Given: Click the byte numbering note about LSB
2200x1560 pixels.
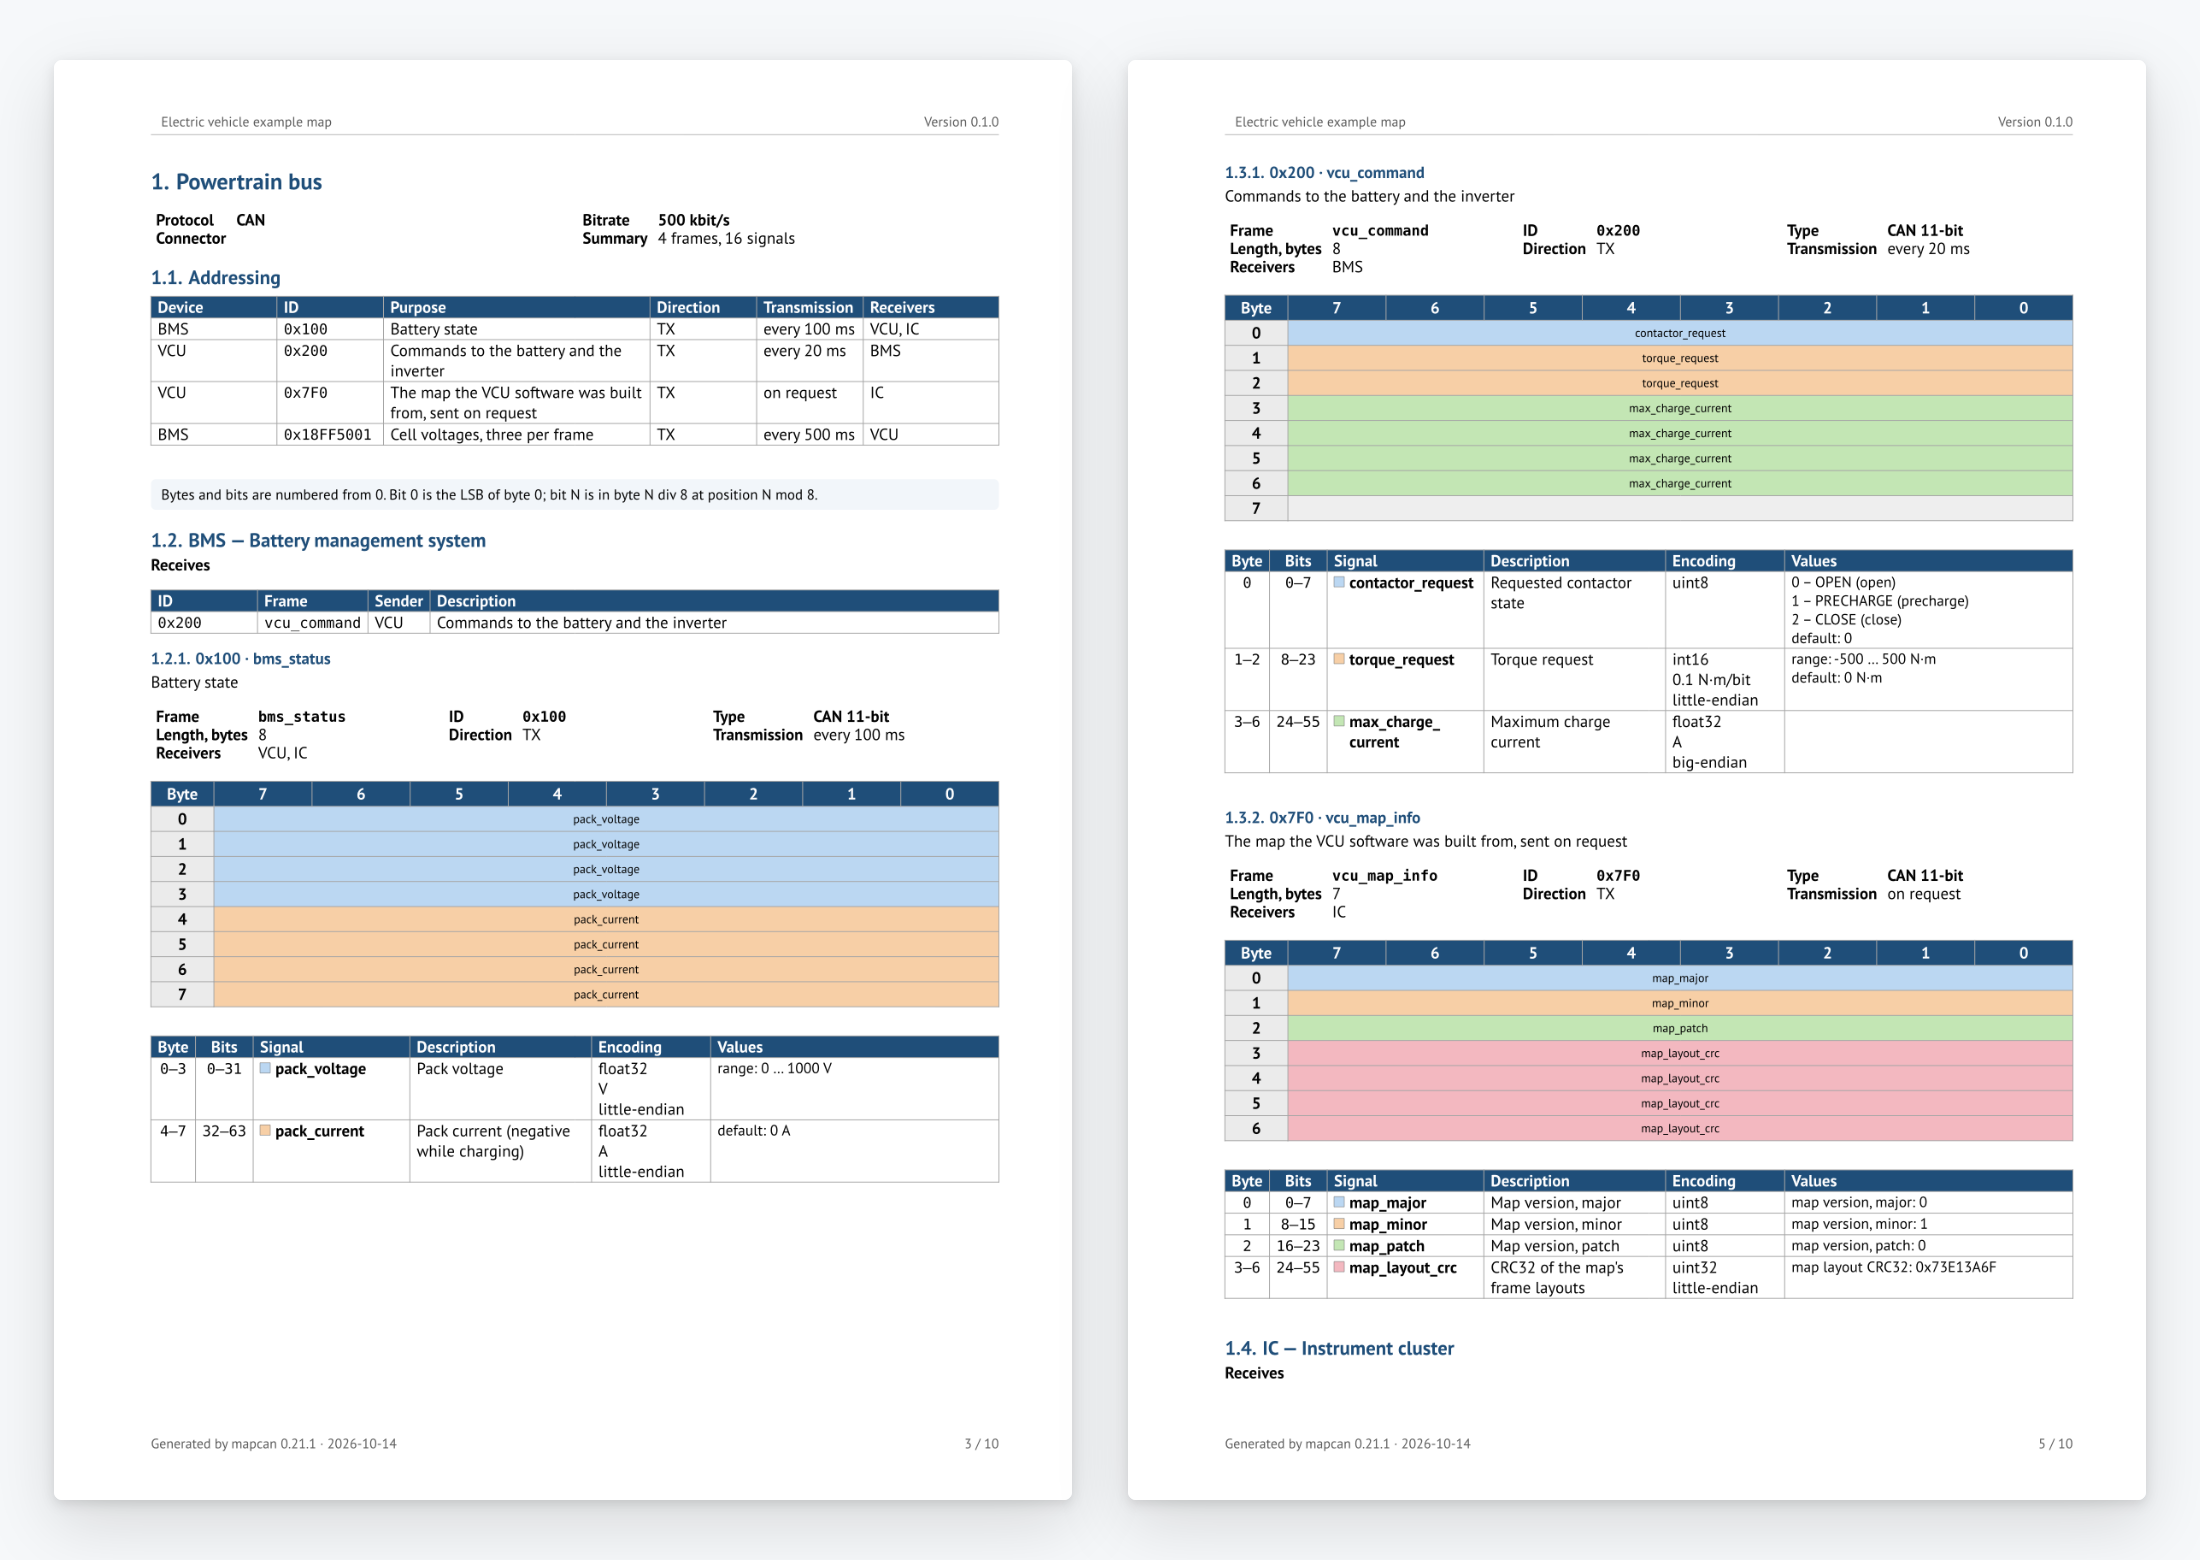Looking at the screenshot, I should tap(574, 495).
